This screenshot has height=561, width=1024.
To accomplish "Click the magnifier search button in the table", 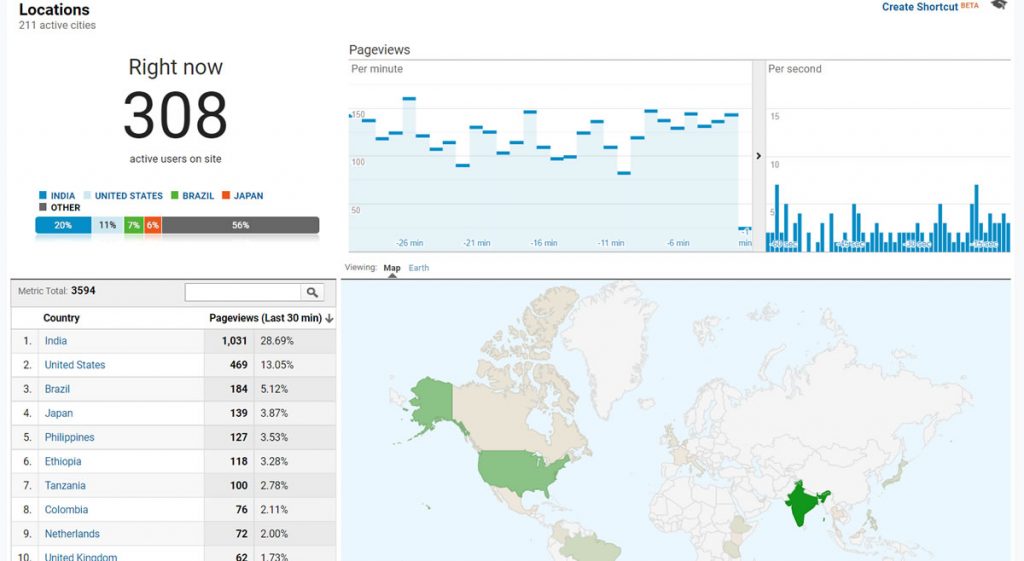I will [x=313, y=292].
